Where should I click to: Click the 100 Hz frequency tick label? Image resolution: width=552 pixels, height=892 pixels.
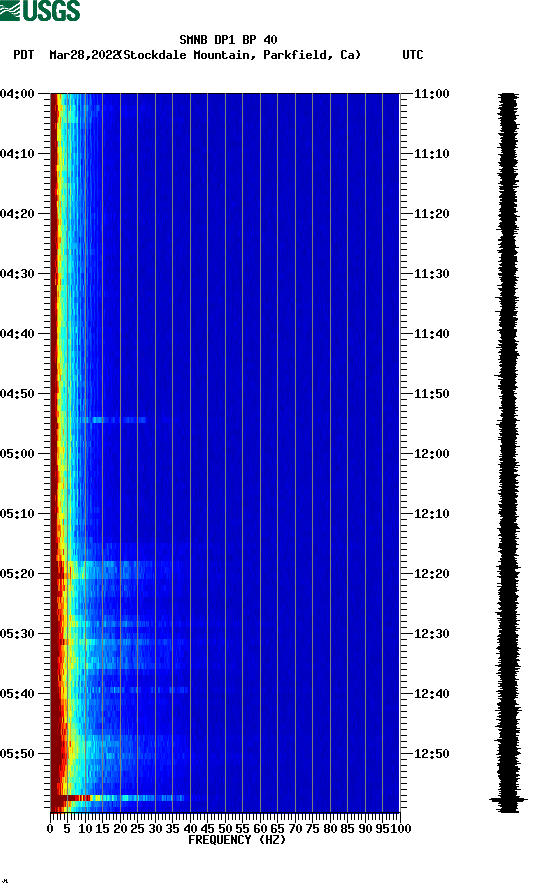coord(401,829)
